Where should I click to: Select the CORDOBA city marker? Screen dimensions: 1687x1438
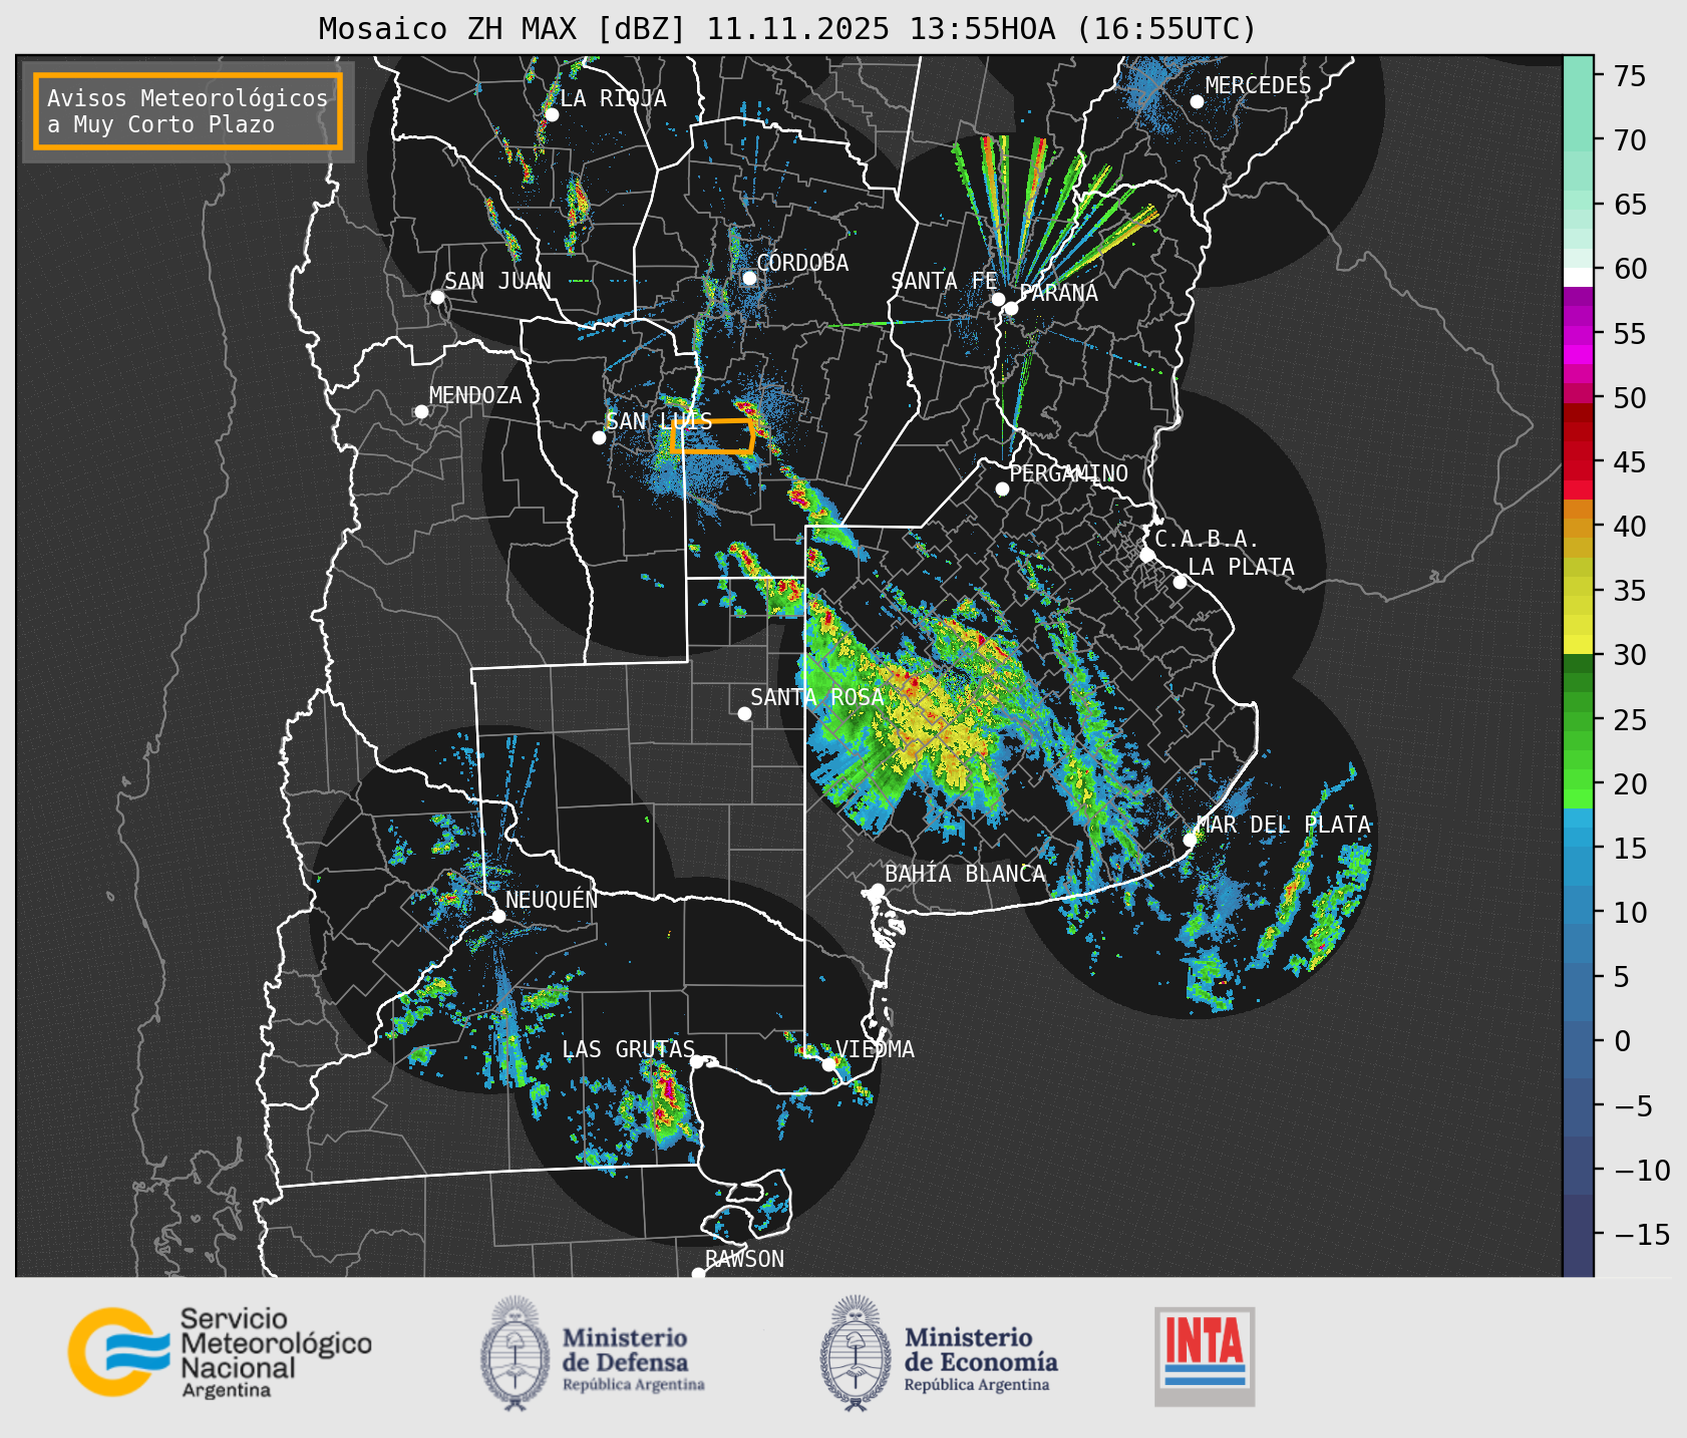point(749,278)
